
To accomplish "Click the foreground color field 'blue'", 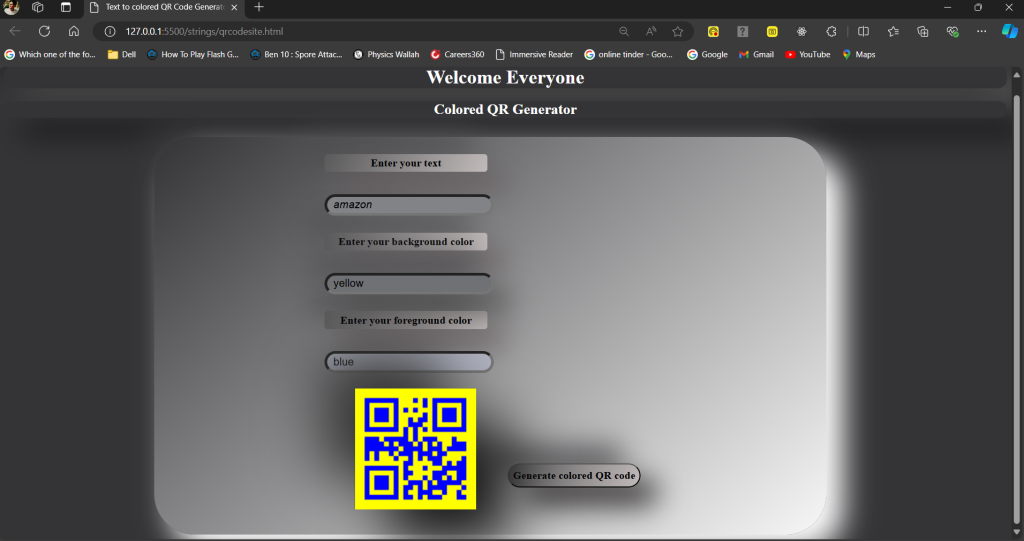I will (x=408, y=361).
